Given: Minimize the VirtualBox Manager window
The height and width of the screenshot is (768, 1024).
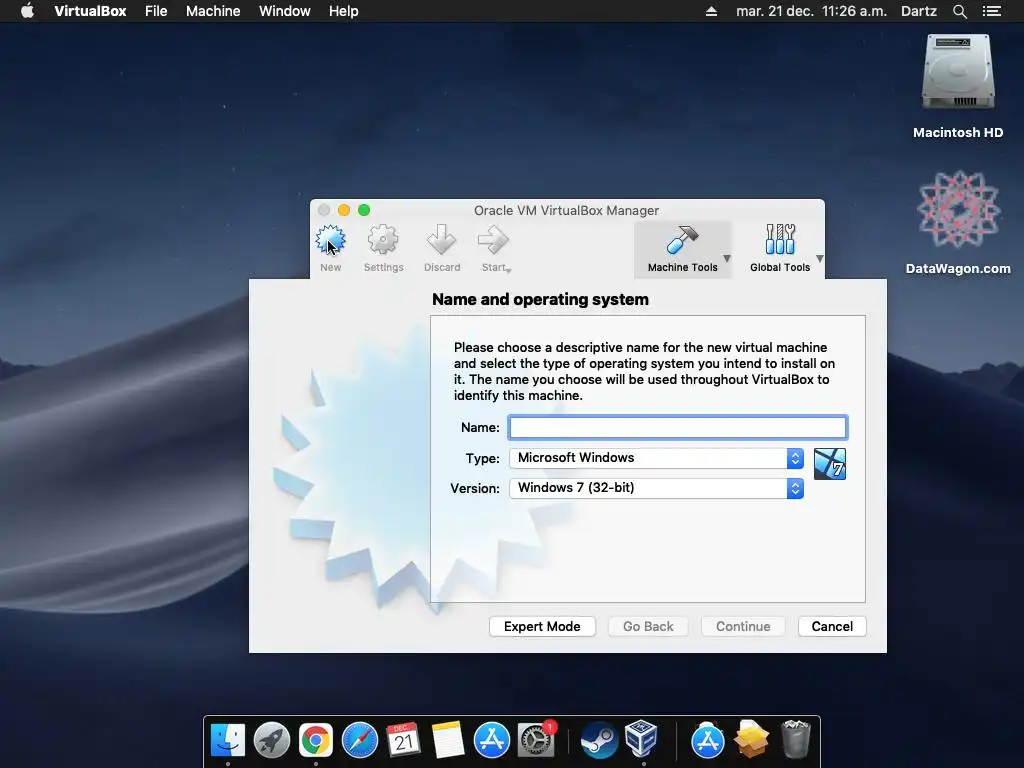Looking at the screenshot, I should [x=344, y=210].
